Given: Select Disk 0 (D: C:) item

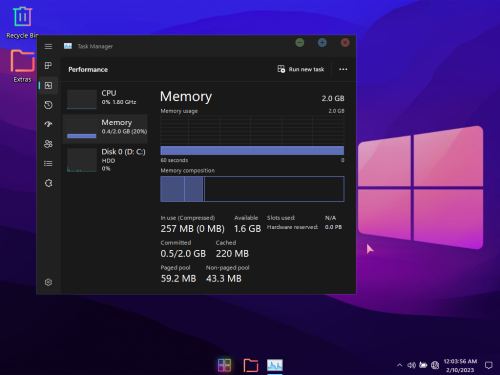Looking at the screenshot, I should (x=105, y=159).
